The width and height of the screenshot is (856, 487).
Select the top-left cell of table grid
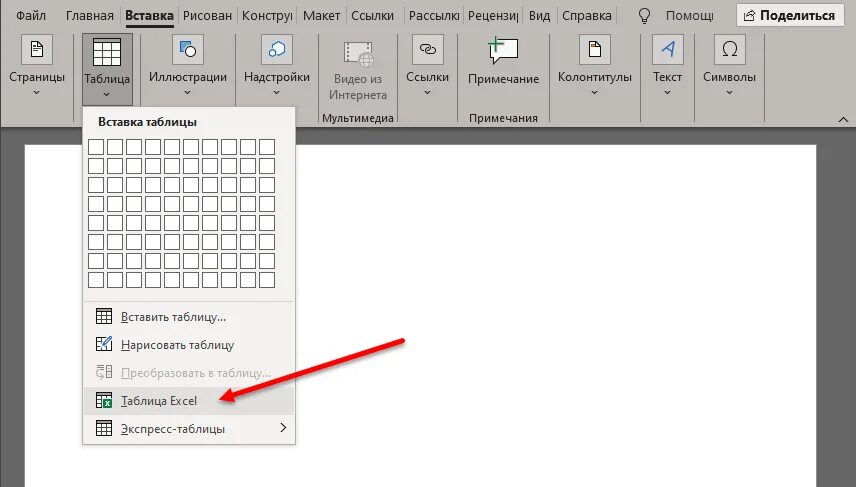(x=96, y=146)
